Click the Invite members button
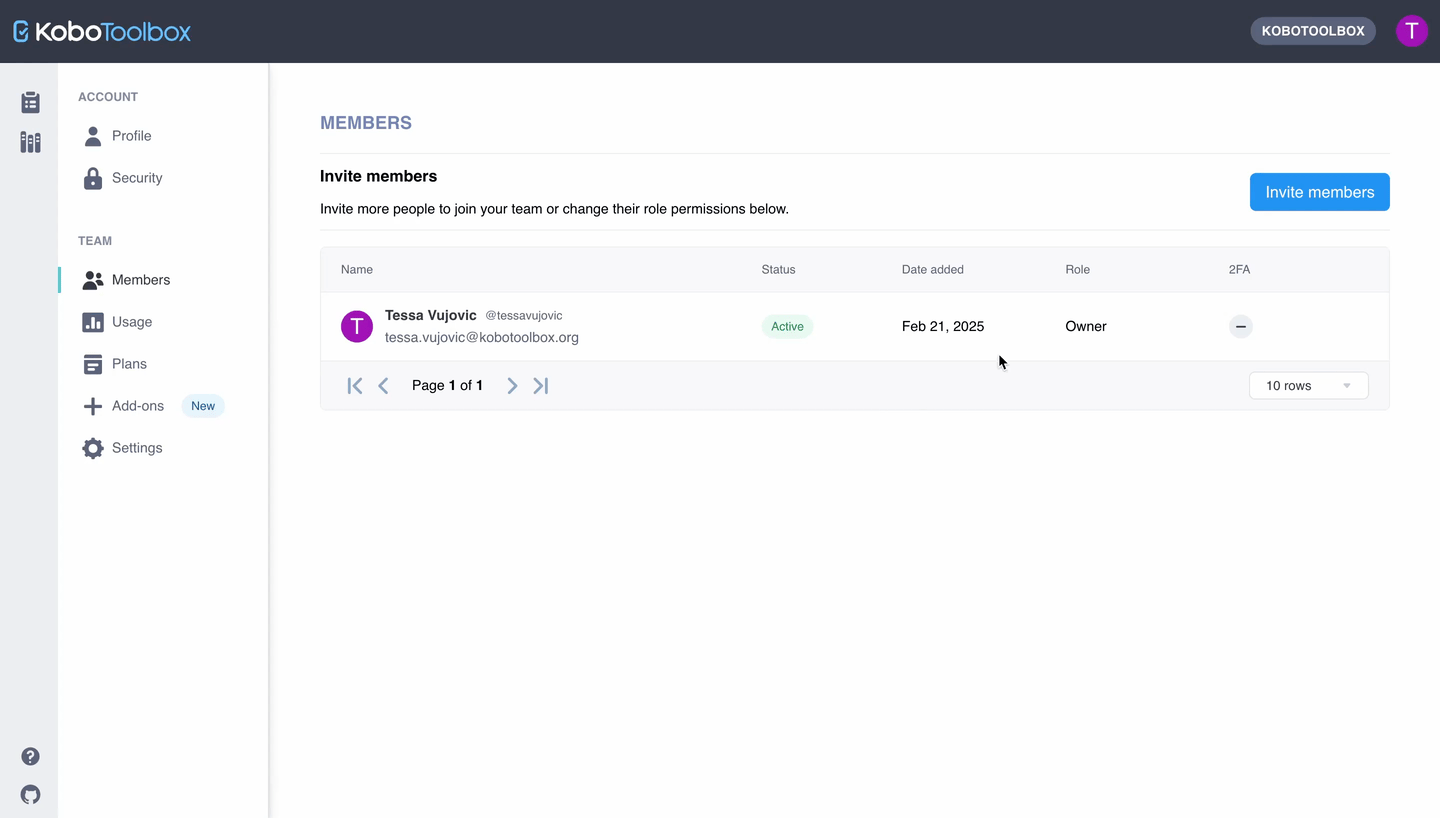 coord(1319,192)
